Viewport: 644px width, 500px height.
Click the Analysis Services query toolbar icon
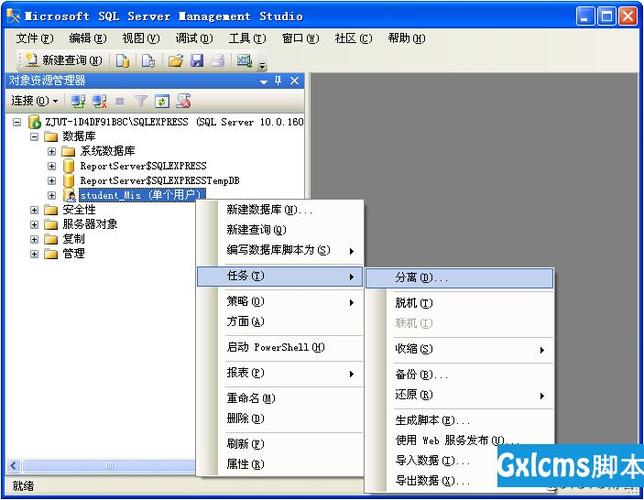pos(148,61)
